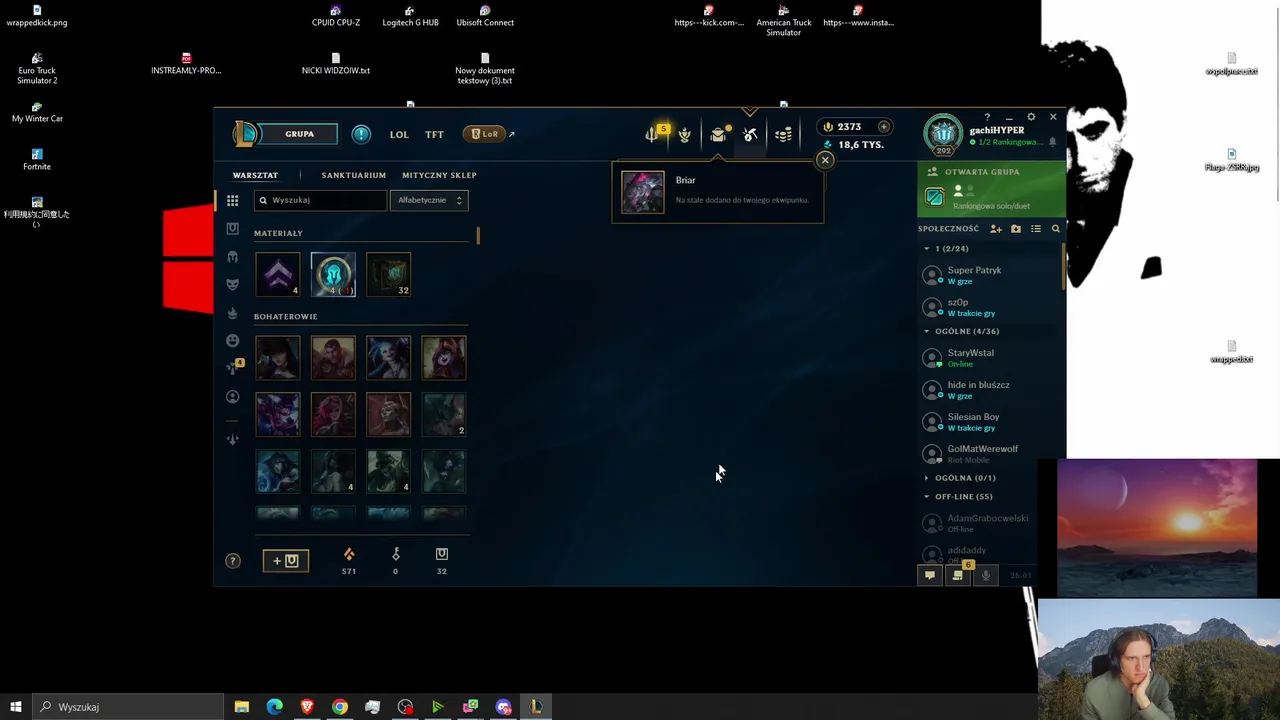Click the add friend icon
Image resolution: width=1280 pixels, height=720 pixels.
coord(996,229)
